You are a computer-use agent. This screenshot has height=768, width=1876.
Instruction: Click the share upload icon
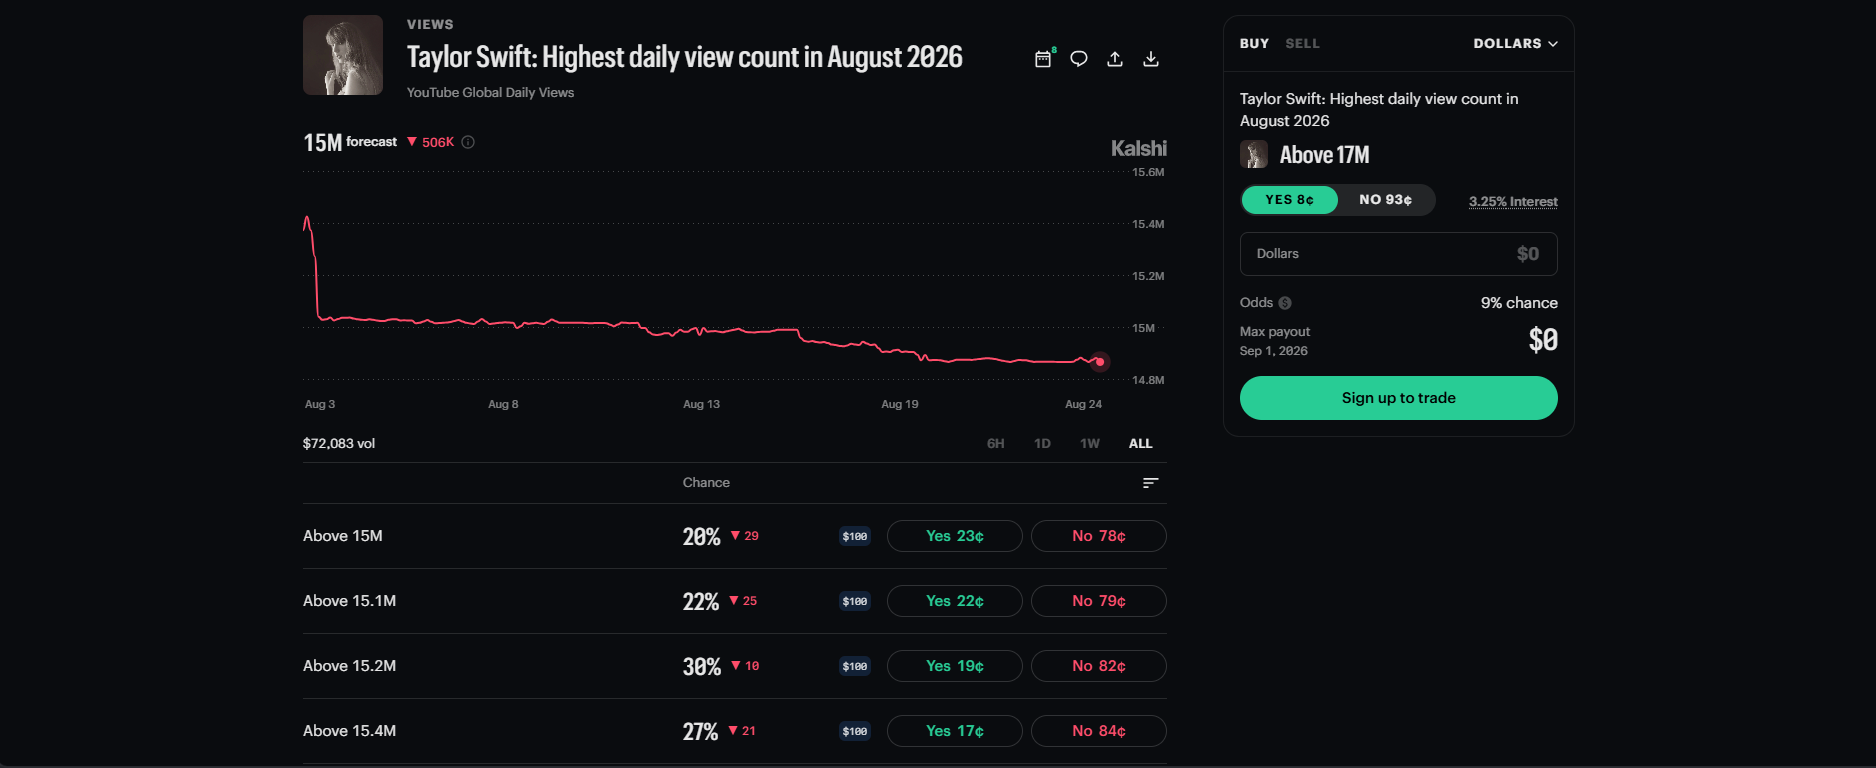[x=1115, y=59]
